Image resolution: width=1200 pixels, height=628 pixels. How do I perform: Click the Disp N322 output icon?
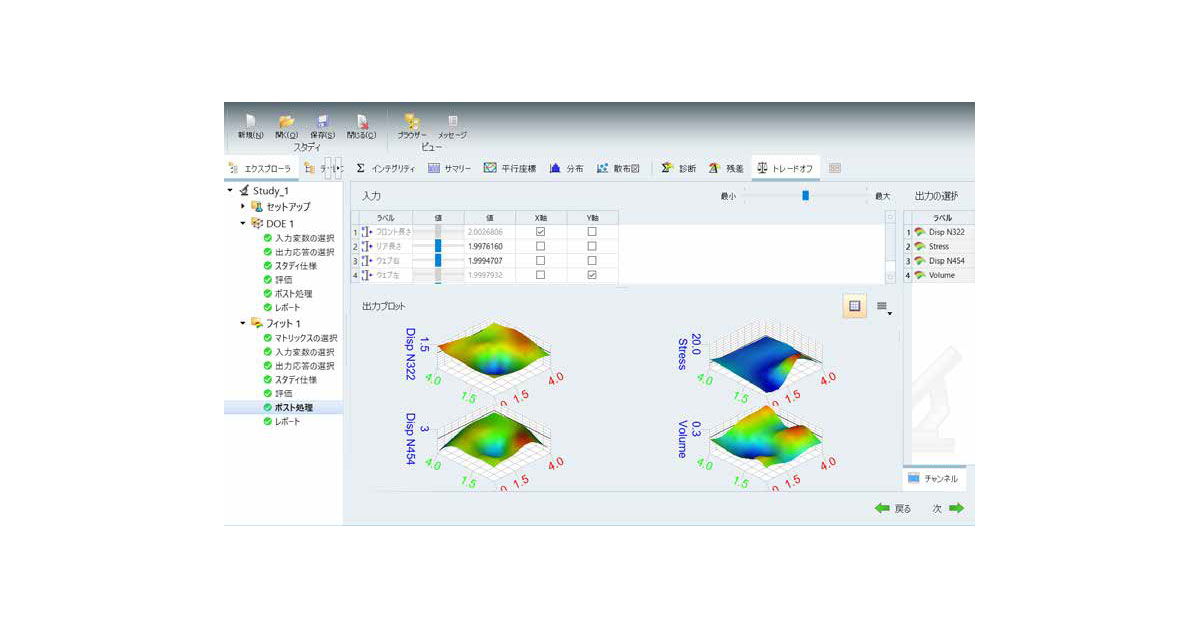(920, 232)
